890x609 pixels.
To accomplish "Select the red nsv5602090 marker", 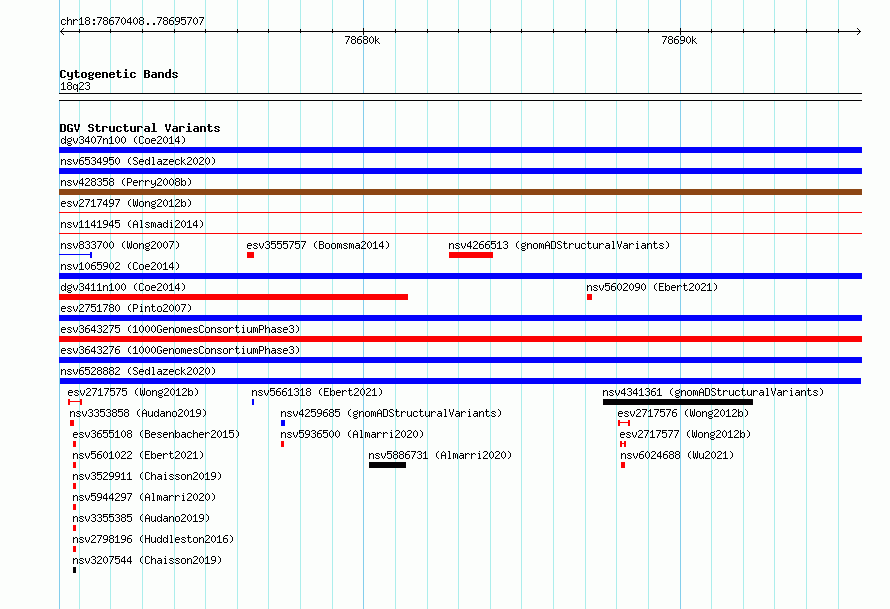I will (x=590, y=297).
